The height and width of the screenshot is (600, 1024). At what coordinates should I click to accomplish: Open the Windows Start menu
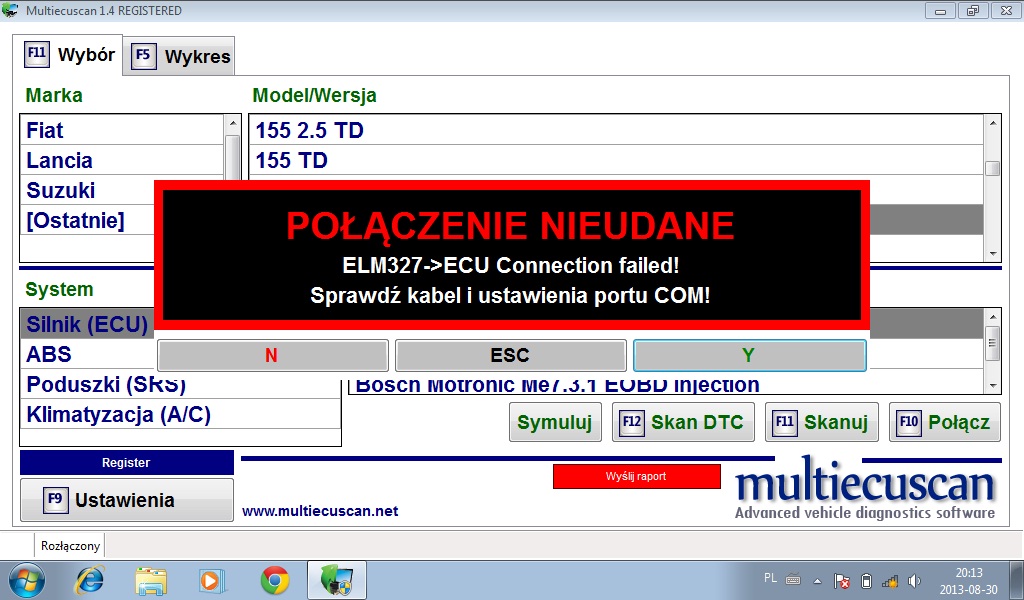coord(27,580)
